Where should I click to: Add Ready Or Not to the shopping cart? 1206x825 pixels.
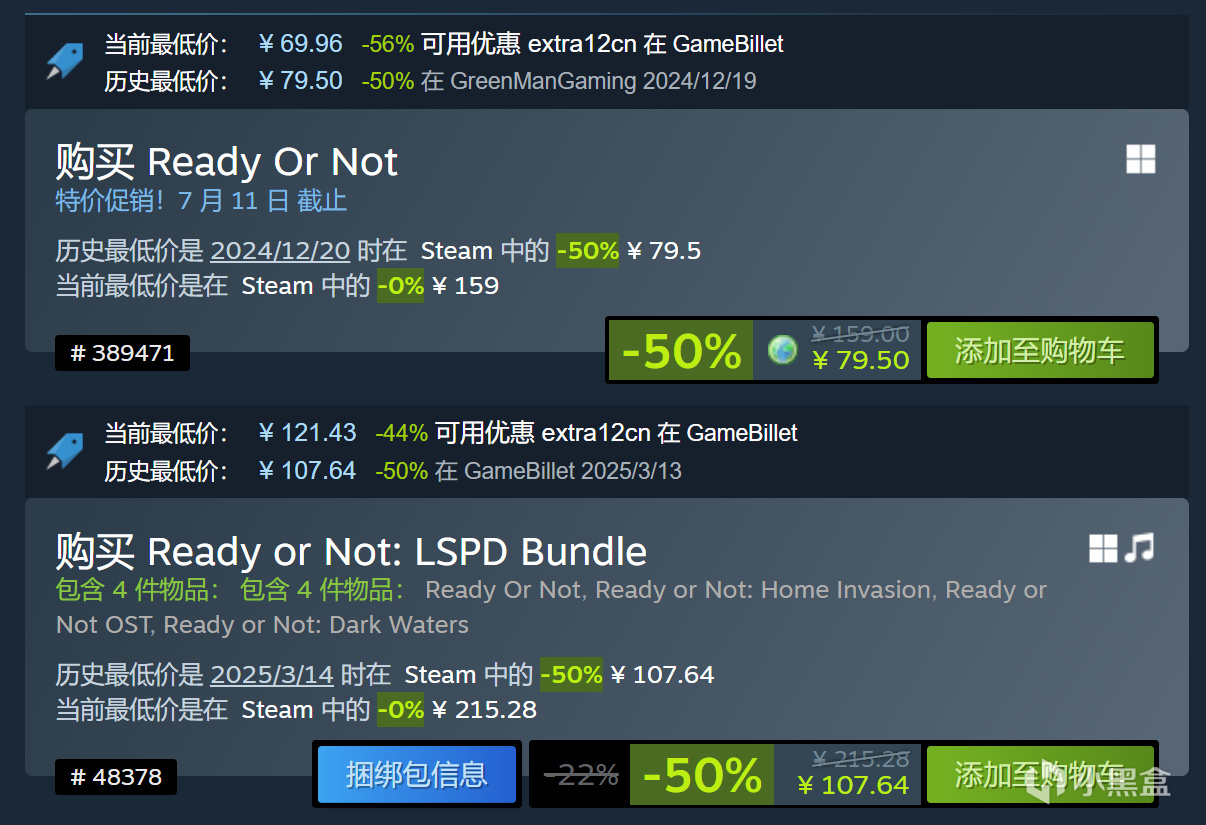(x=1039, y=350)
